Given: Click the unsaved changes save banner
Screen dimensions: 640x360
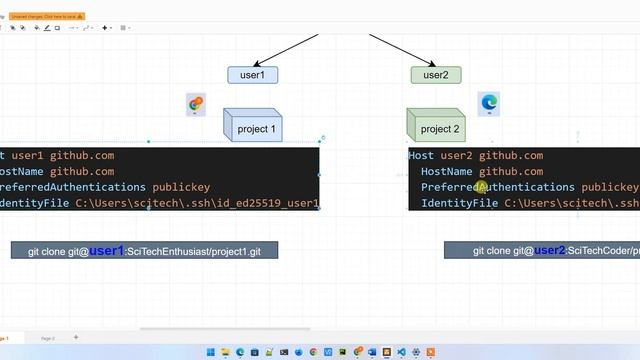Looking at the screenshot, I should coord(47,16).
